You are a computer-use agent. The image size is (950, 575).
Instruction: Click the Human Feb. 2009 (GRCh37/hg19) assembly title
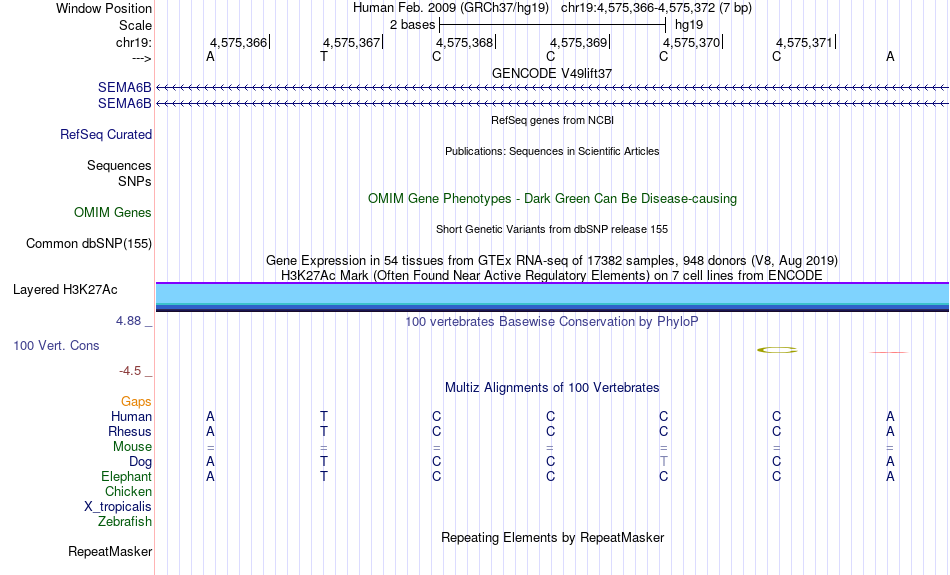coord(451,8)
